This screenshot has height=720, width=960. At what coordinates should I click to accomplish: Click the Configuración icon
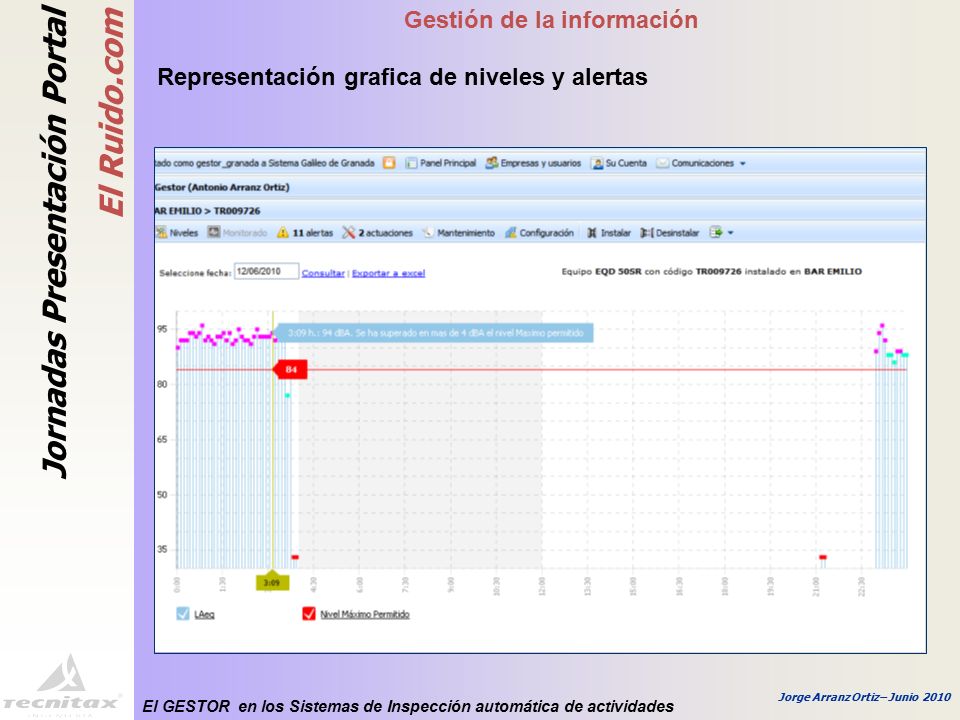point(511,233)
